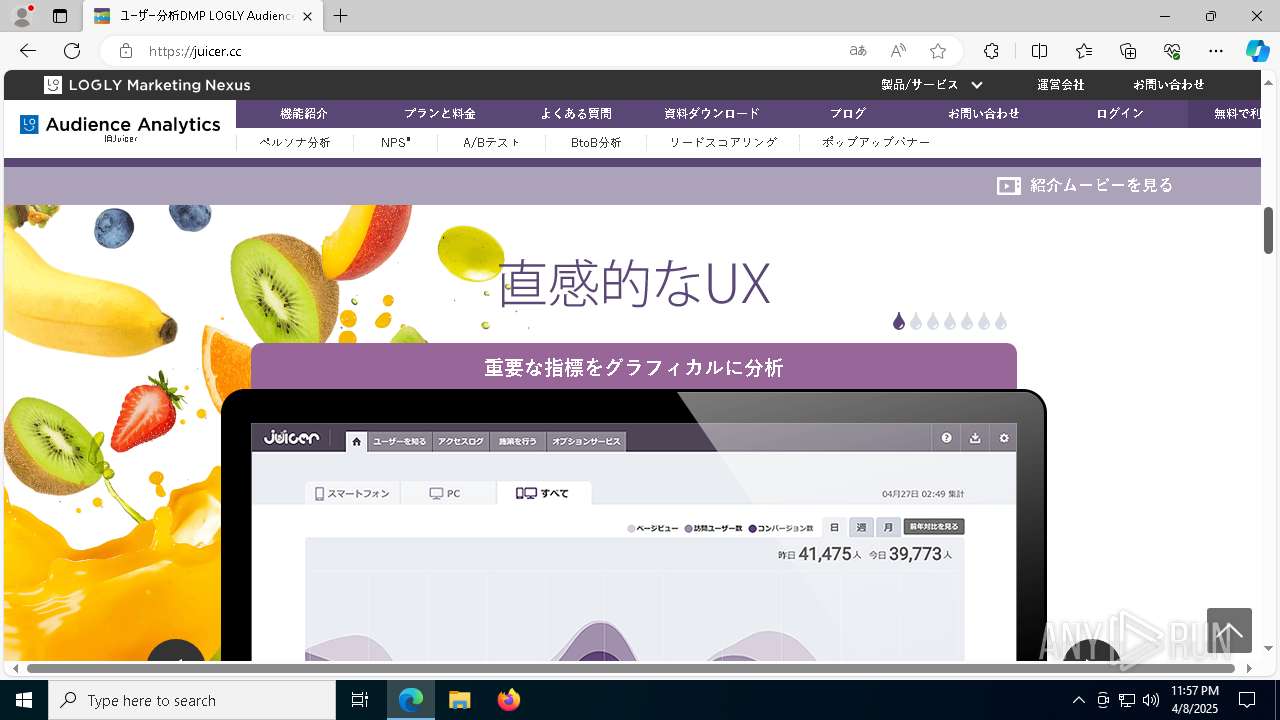Switch to すべて tab in dashboard
1280x720 pixels.
tap(544, 493)
